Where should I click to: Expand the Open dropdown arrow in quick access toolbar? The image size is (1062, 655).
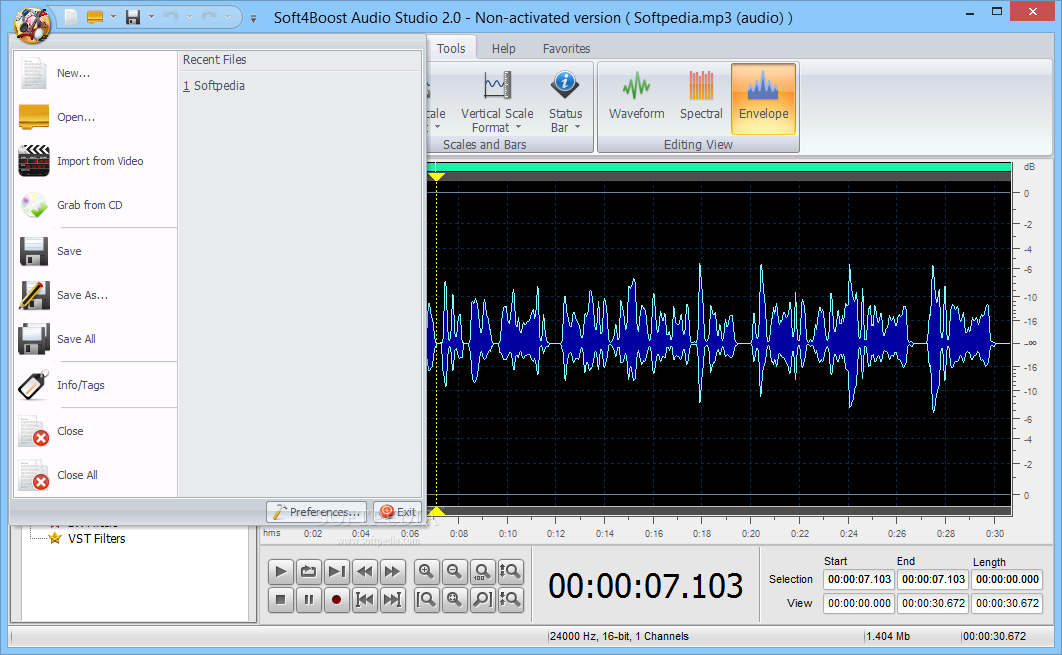pyautogui.click(x=113, y=17)
